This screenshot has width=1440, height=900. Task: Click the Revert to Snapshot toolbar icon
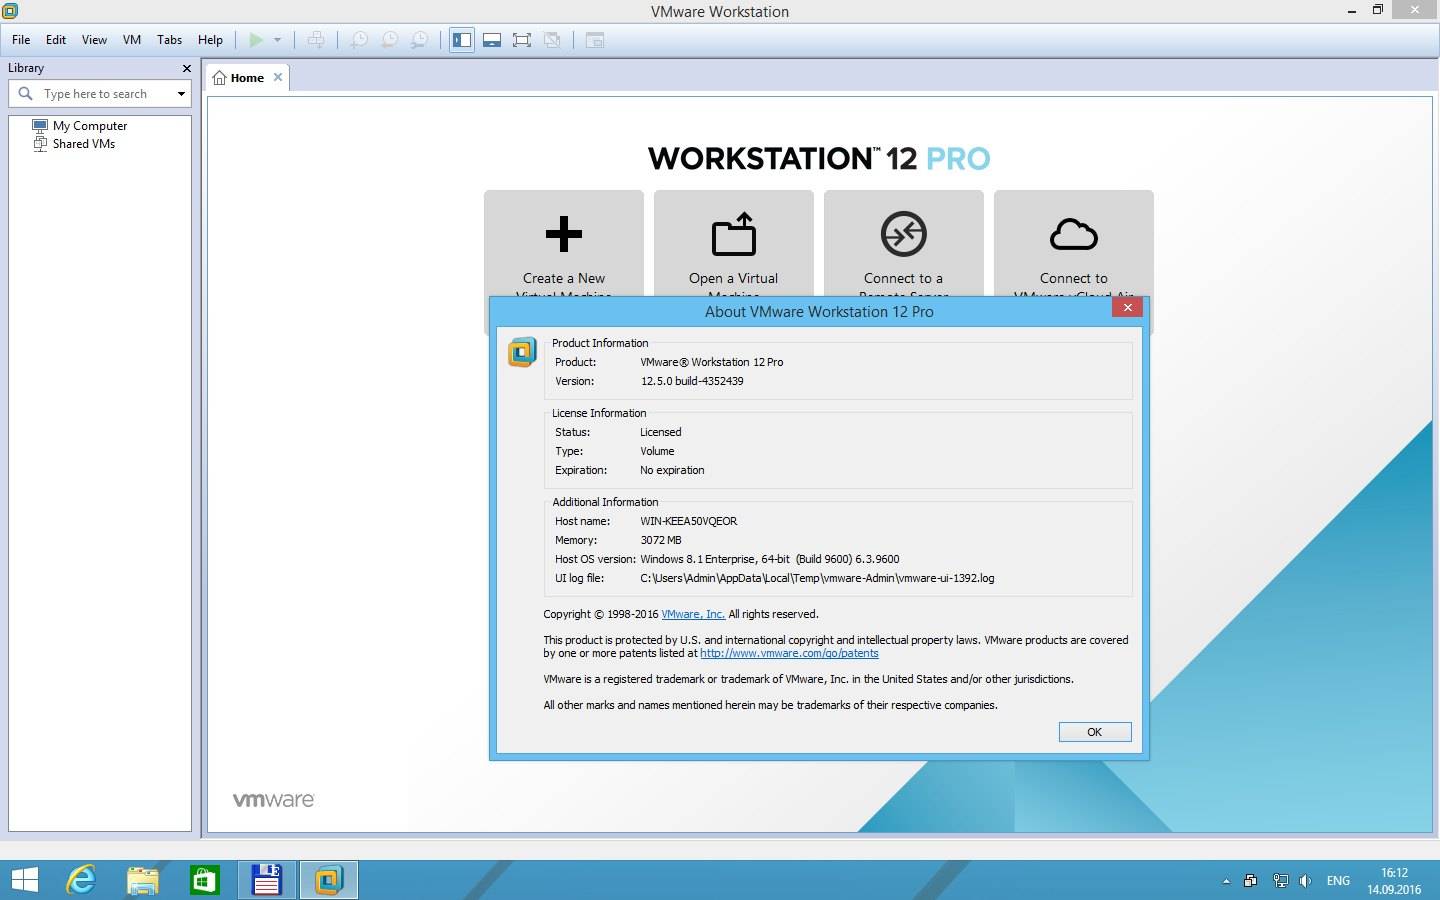point(390,40)
